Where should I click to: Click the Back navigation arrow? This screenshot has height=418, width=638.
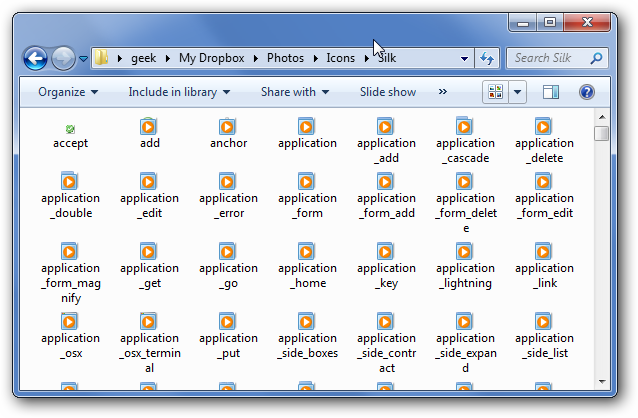click(x=36, y=58)
